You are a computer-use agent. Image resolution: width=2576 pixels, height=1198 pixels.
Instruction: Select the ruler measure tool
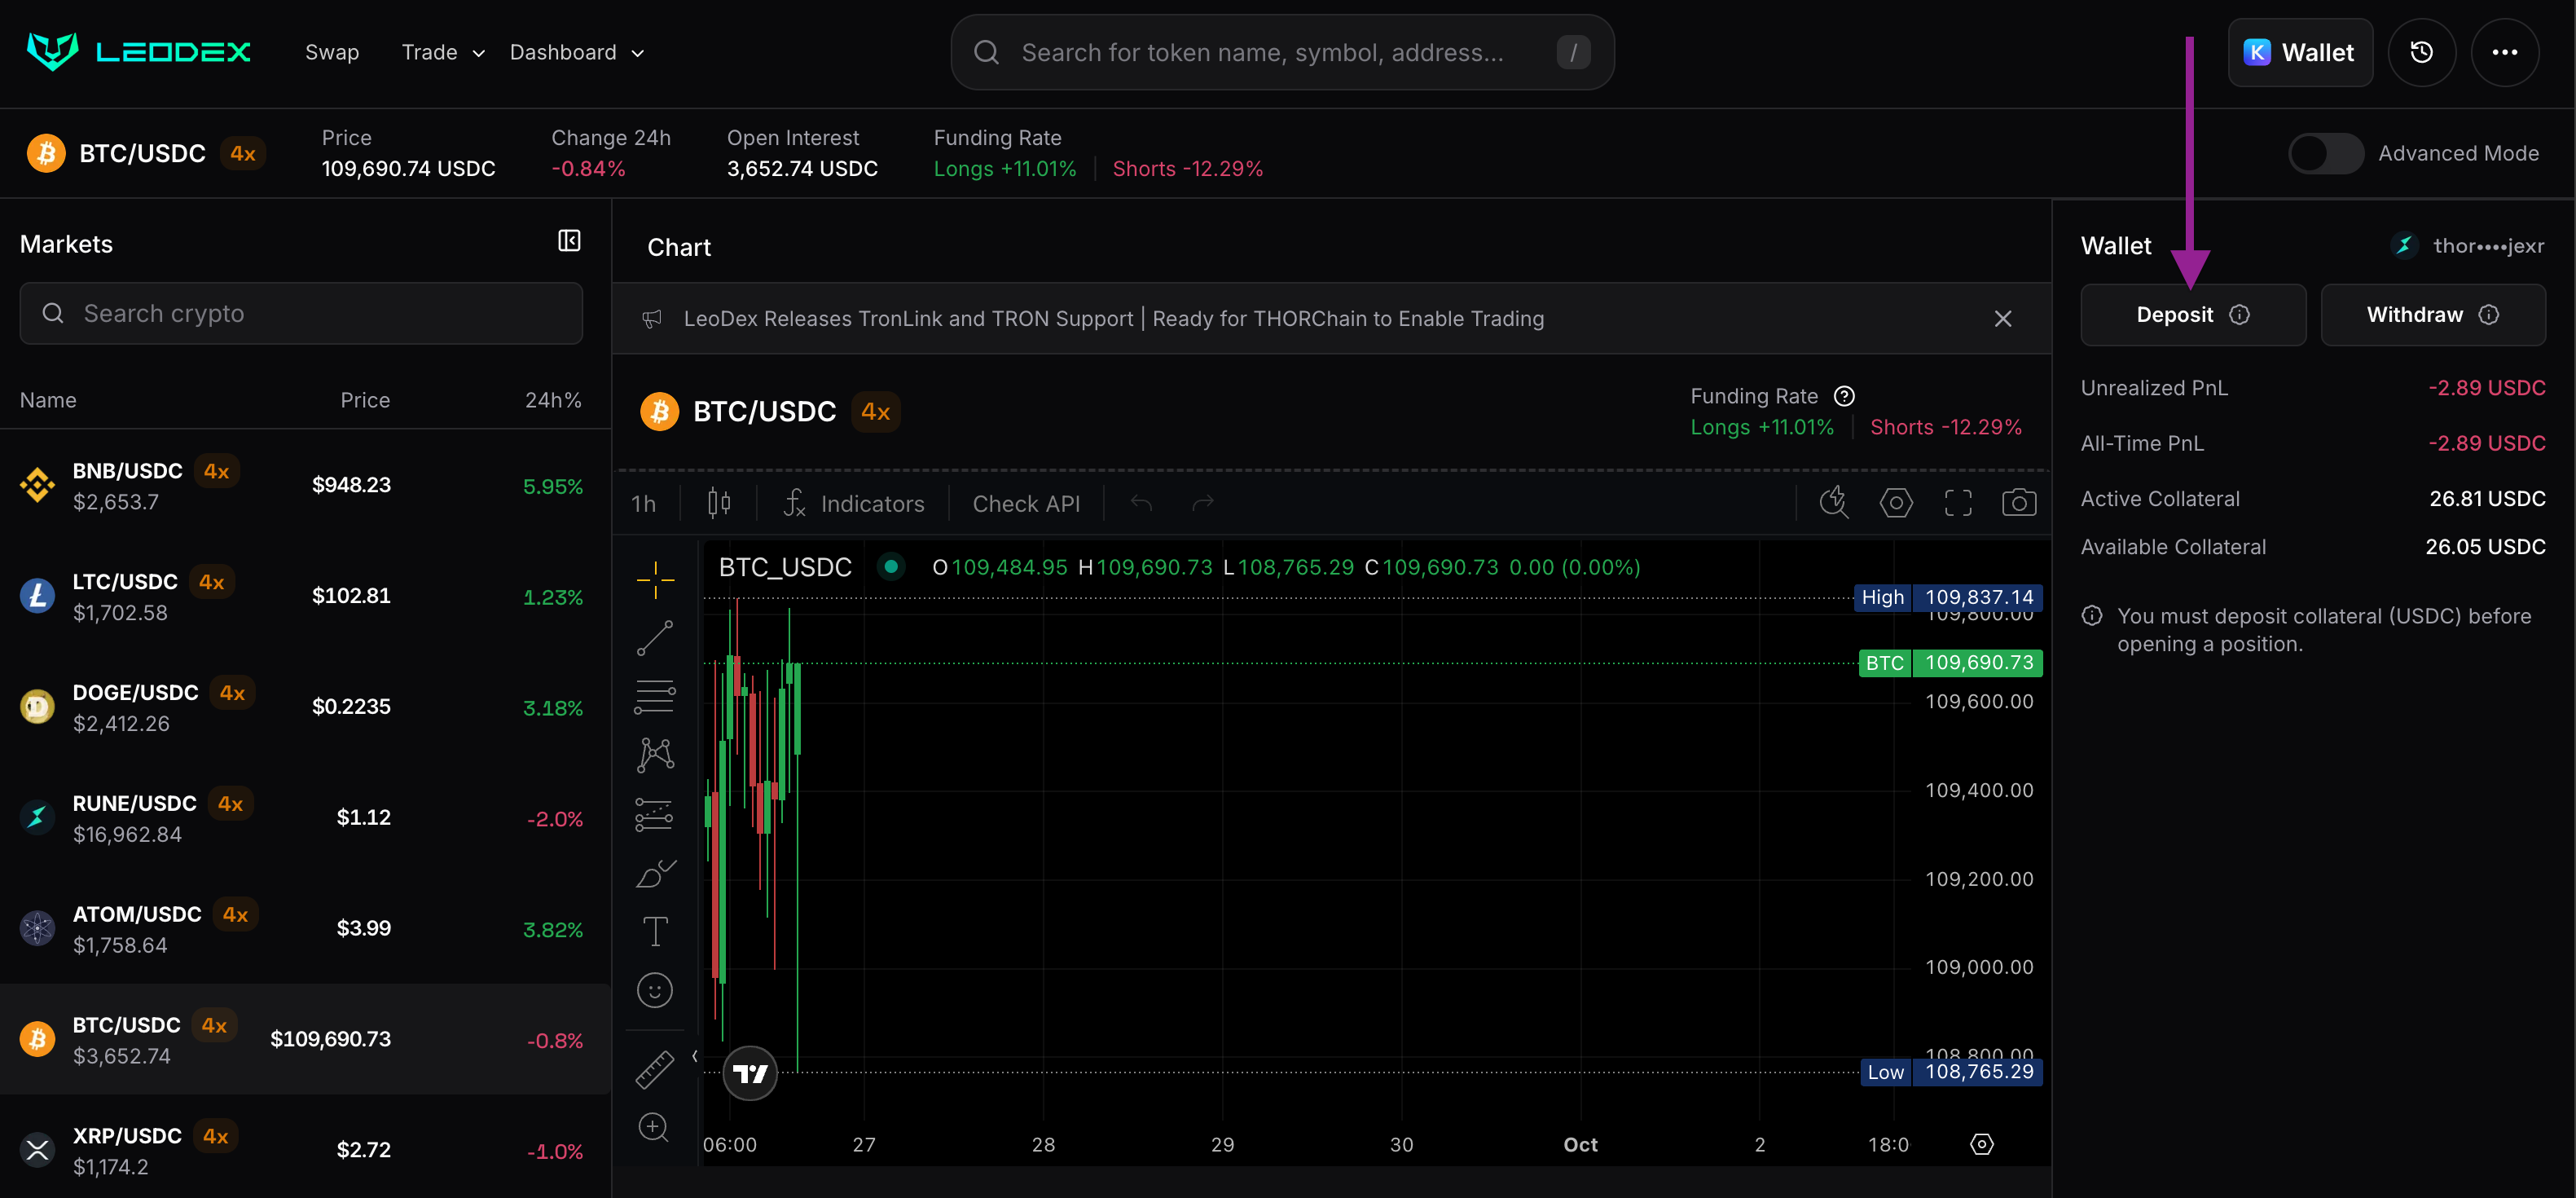[x=655, y=1069]
